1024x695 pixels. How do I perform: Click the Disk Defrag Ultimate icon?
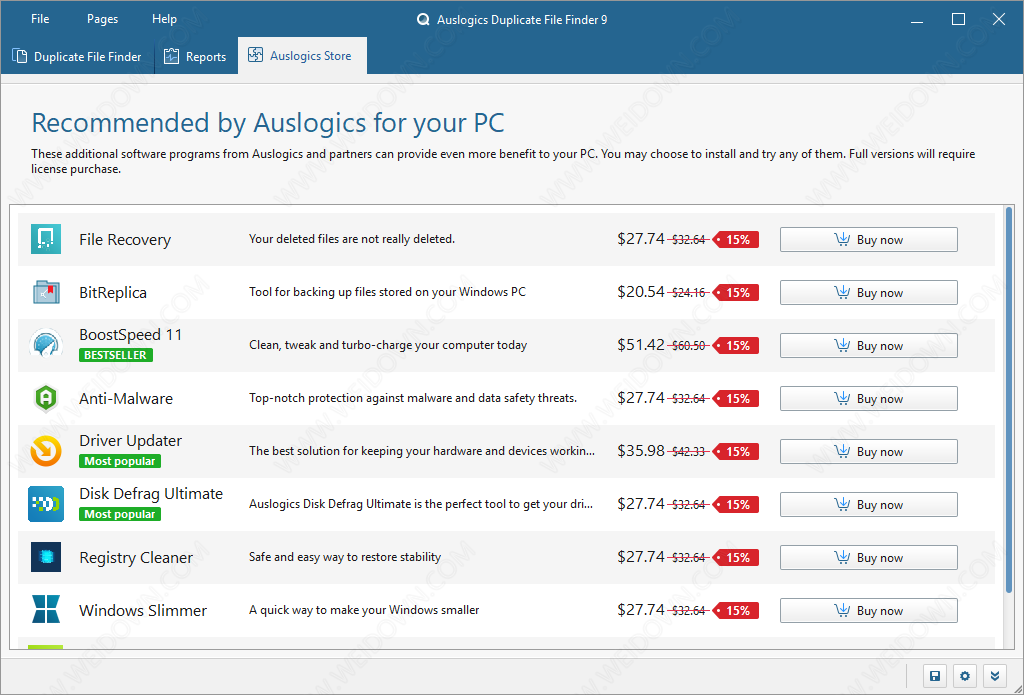[x=46, y=504]
